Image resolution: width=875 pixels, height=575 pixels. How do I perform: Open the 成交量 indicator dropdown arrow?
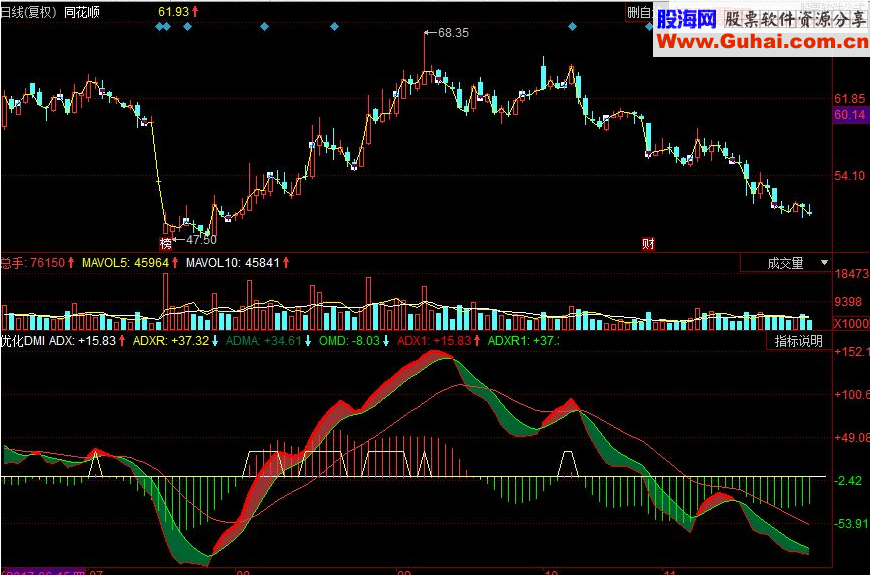(x=824, y=262)
